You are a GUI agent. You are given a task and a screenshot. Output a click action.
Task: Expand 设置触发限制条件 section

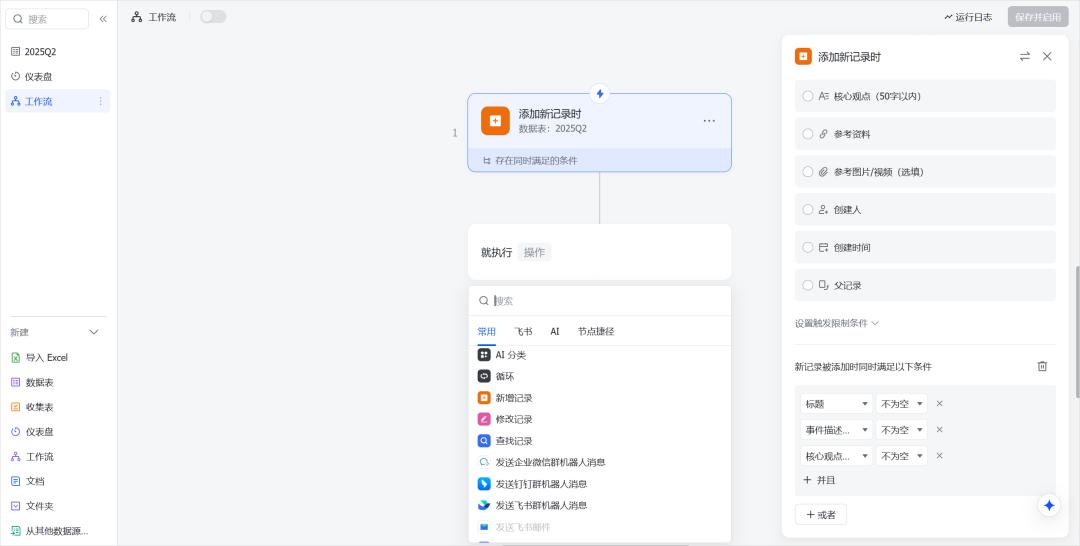tap(837, 323)
